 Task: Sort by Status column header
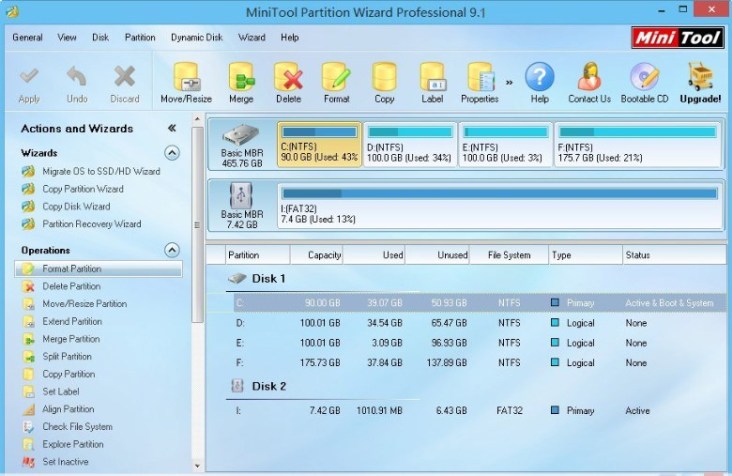coord(674,255)
